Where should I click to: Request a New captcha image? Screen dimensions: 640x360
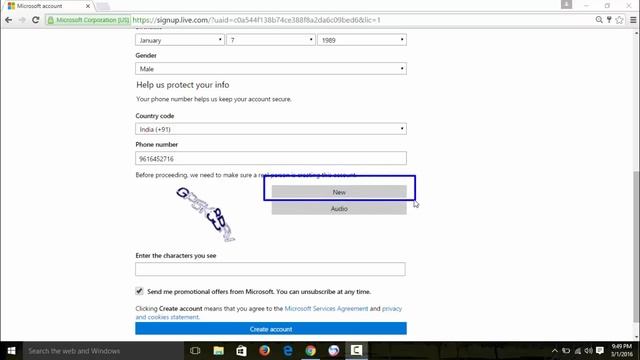click(339, 192)
